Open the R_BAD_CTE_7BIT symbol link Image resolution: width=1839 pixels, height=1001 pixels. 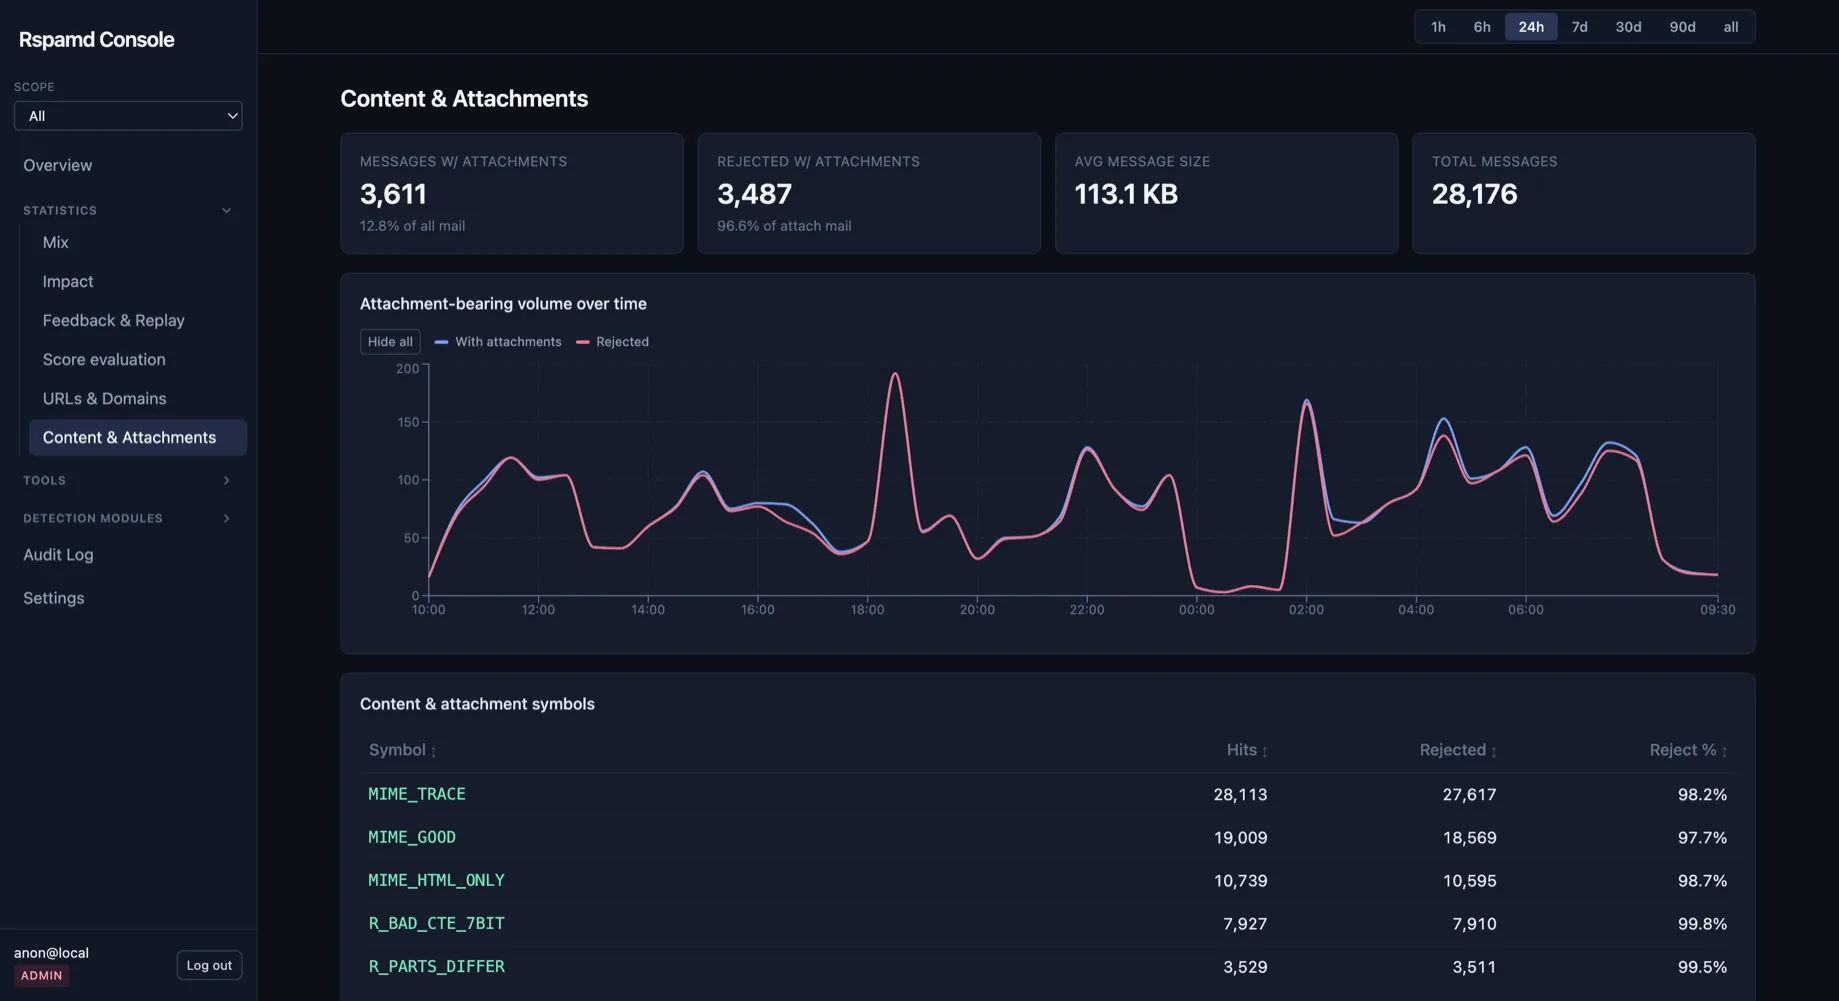pos(436,924)
